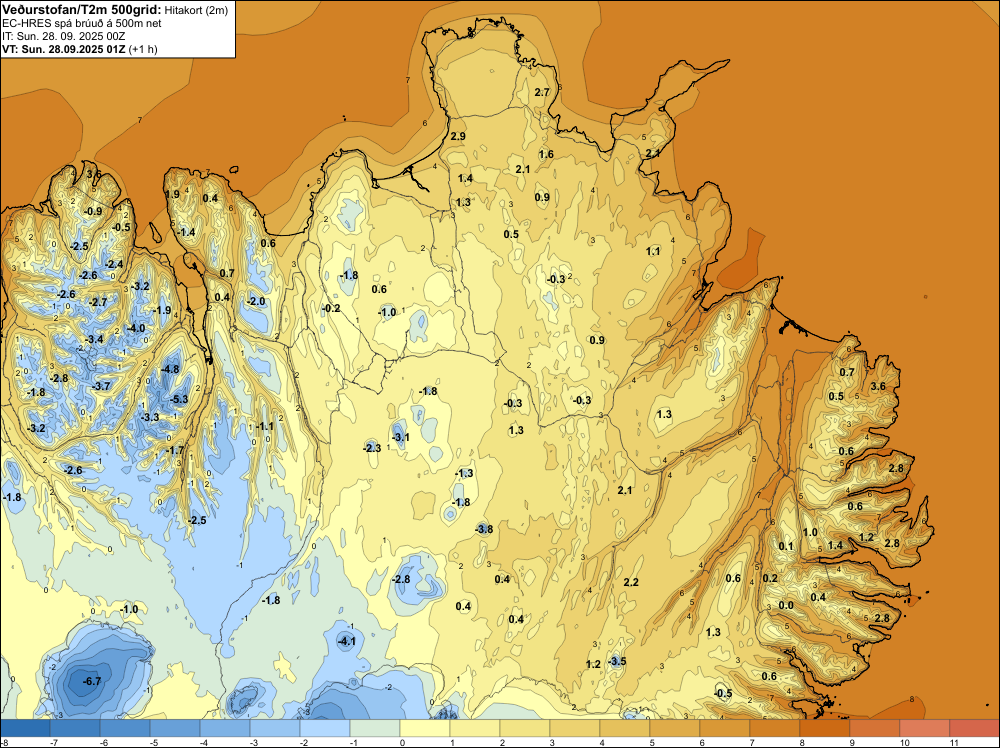Image resolution: width=1000 pixels, height=748 pixels.
Task: Click the "-7" label on the color scale
Action: click(54, 742)
